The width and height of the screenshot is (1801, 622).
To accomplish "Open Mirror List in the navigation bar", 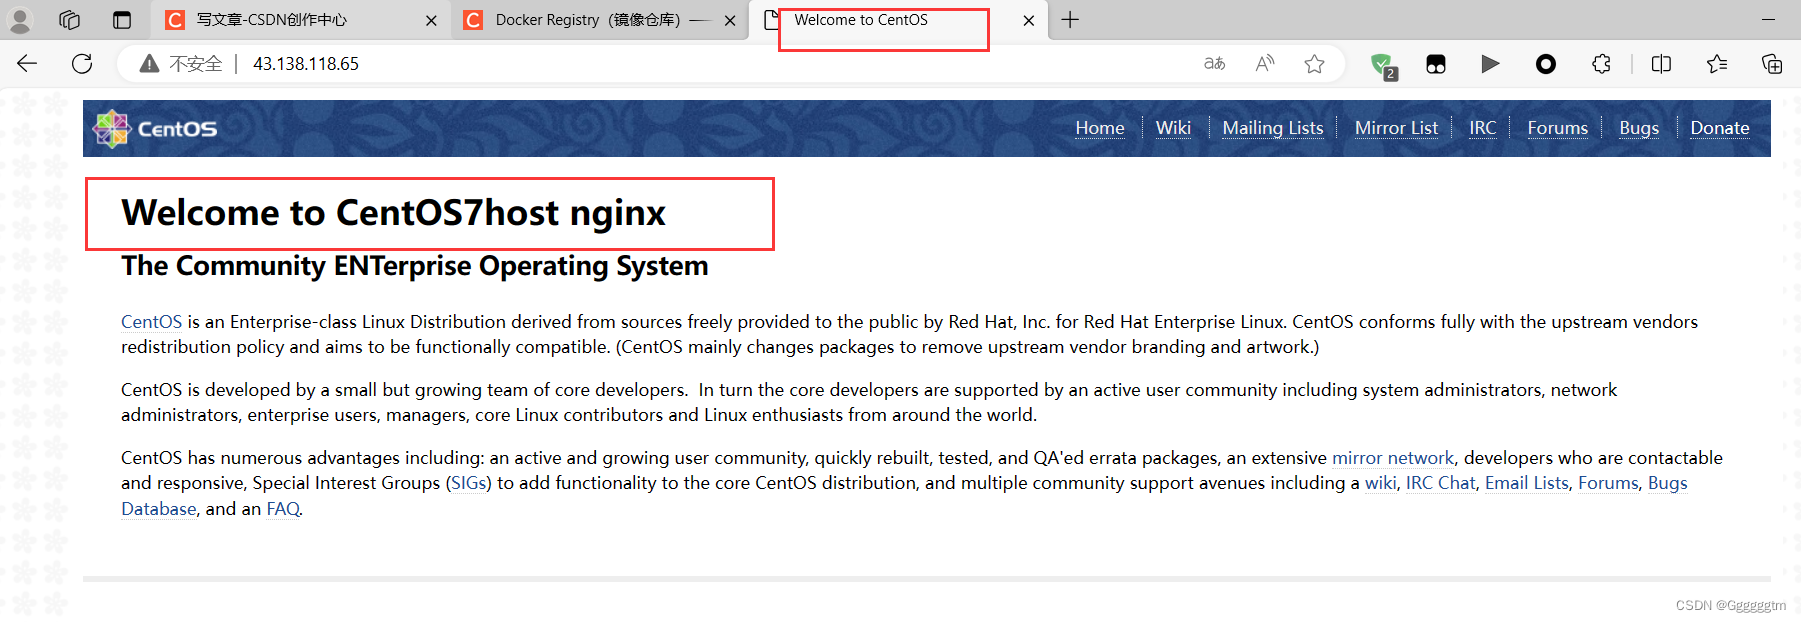I will pos(1396,128).
